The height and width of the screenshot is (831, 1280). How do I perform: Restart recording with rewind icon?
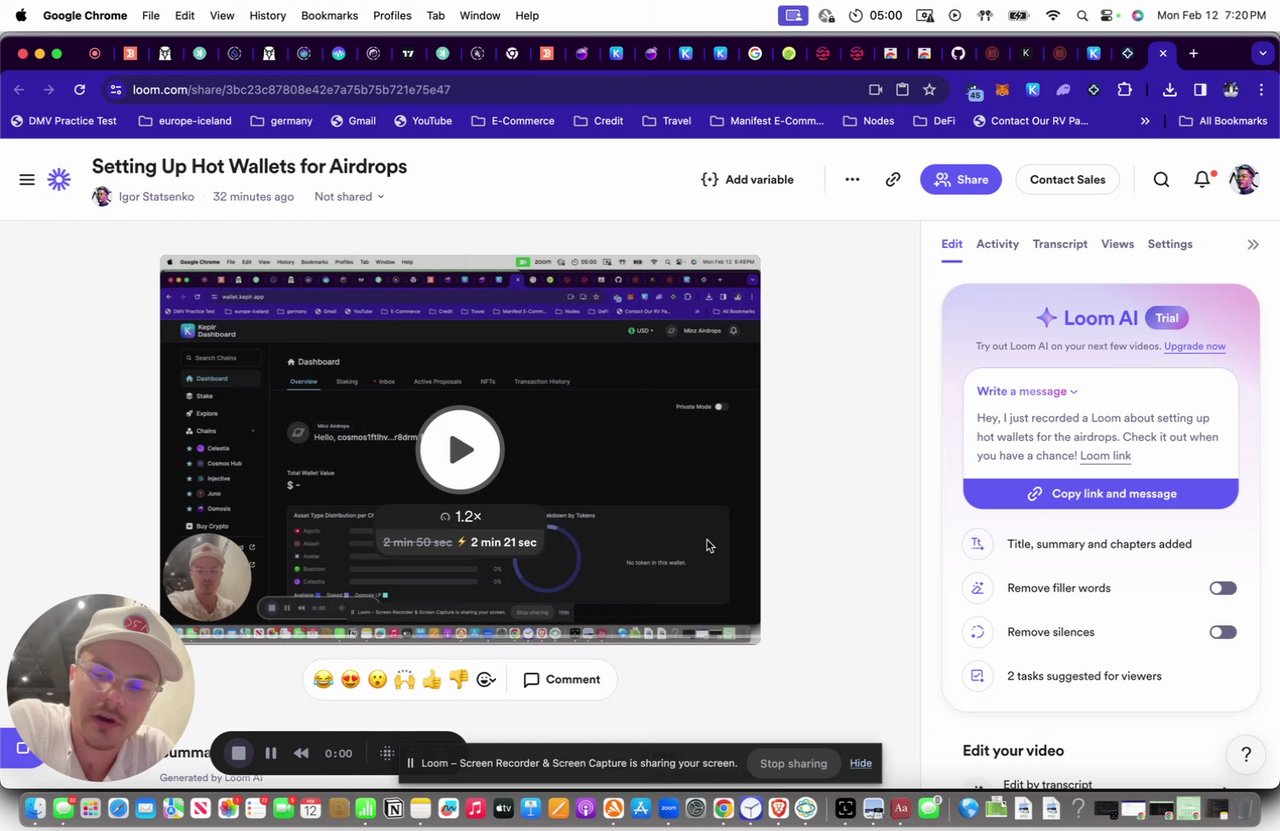pos(301,753)
